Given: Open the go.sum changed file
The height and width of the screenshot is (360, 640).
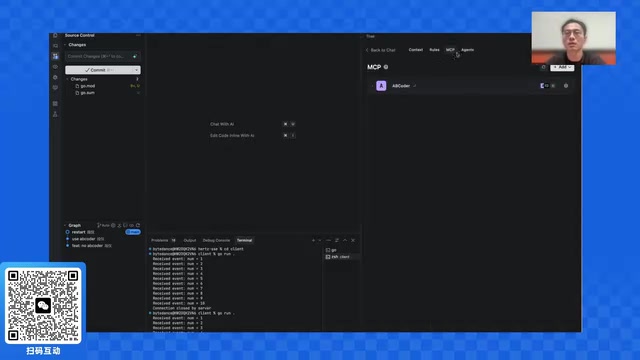Looking at the screenshot, I should tap(87, 93).
